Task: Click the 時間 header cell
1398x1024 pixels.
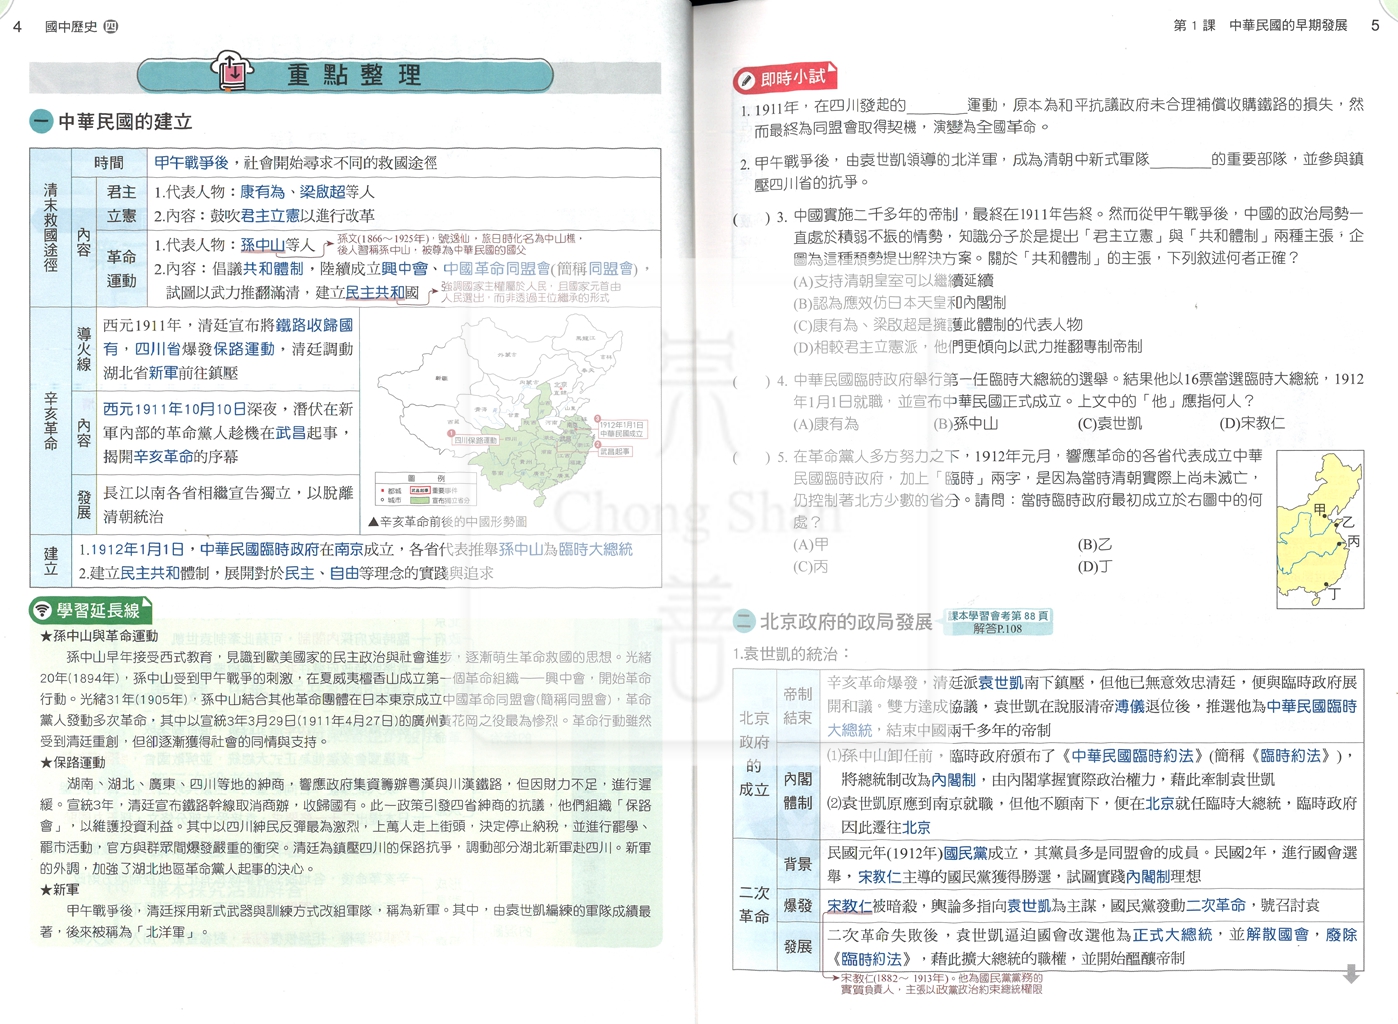Action: (109, 162)
